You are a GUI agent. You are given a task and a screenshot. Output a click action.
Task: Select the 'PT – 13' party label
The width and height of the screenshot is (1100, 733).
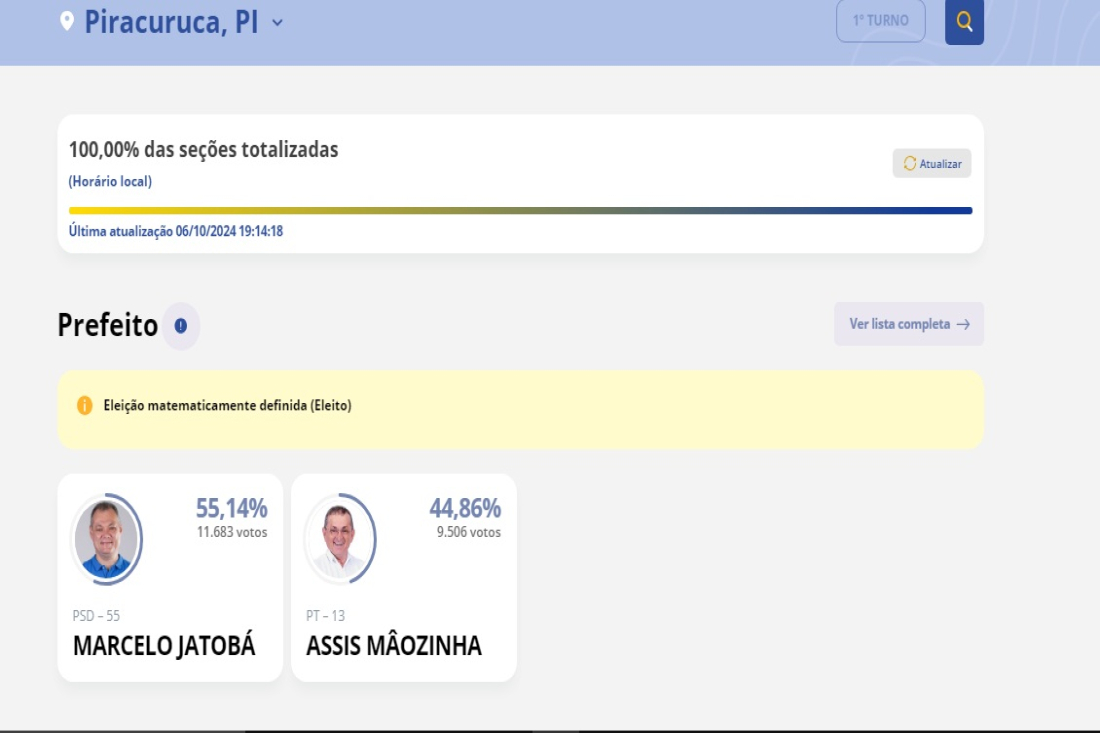(326, 615)
